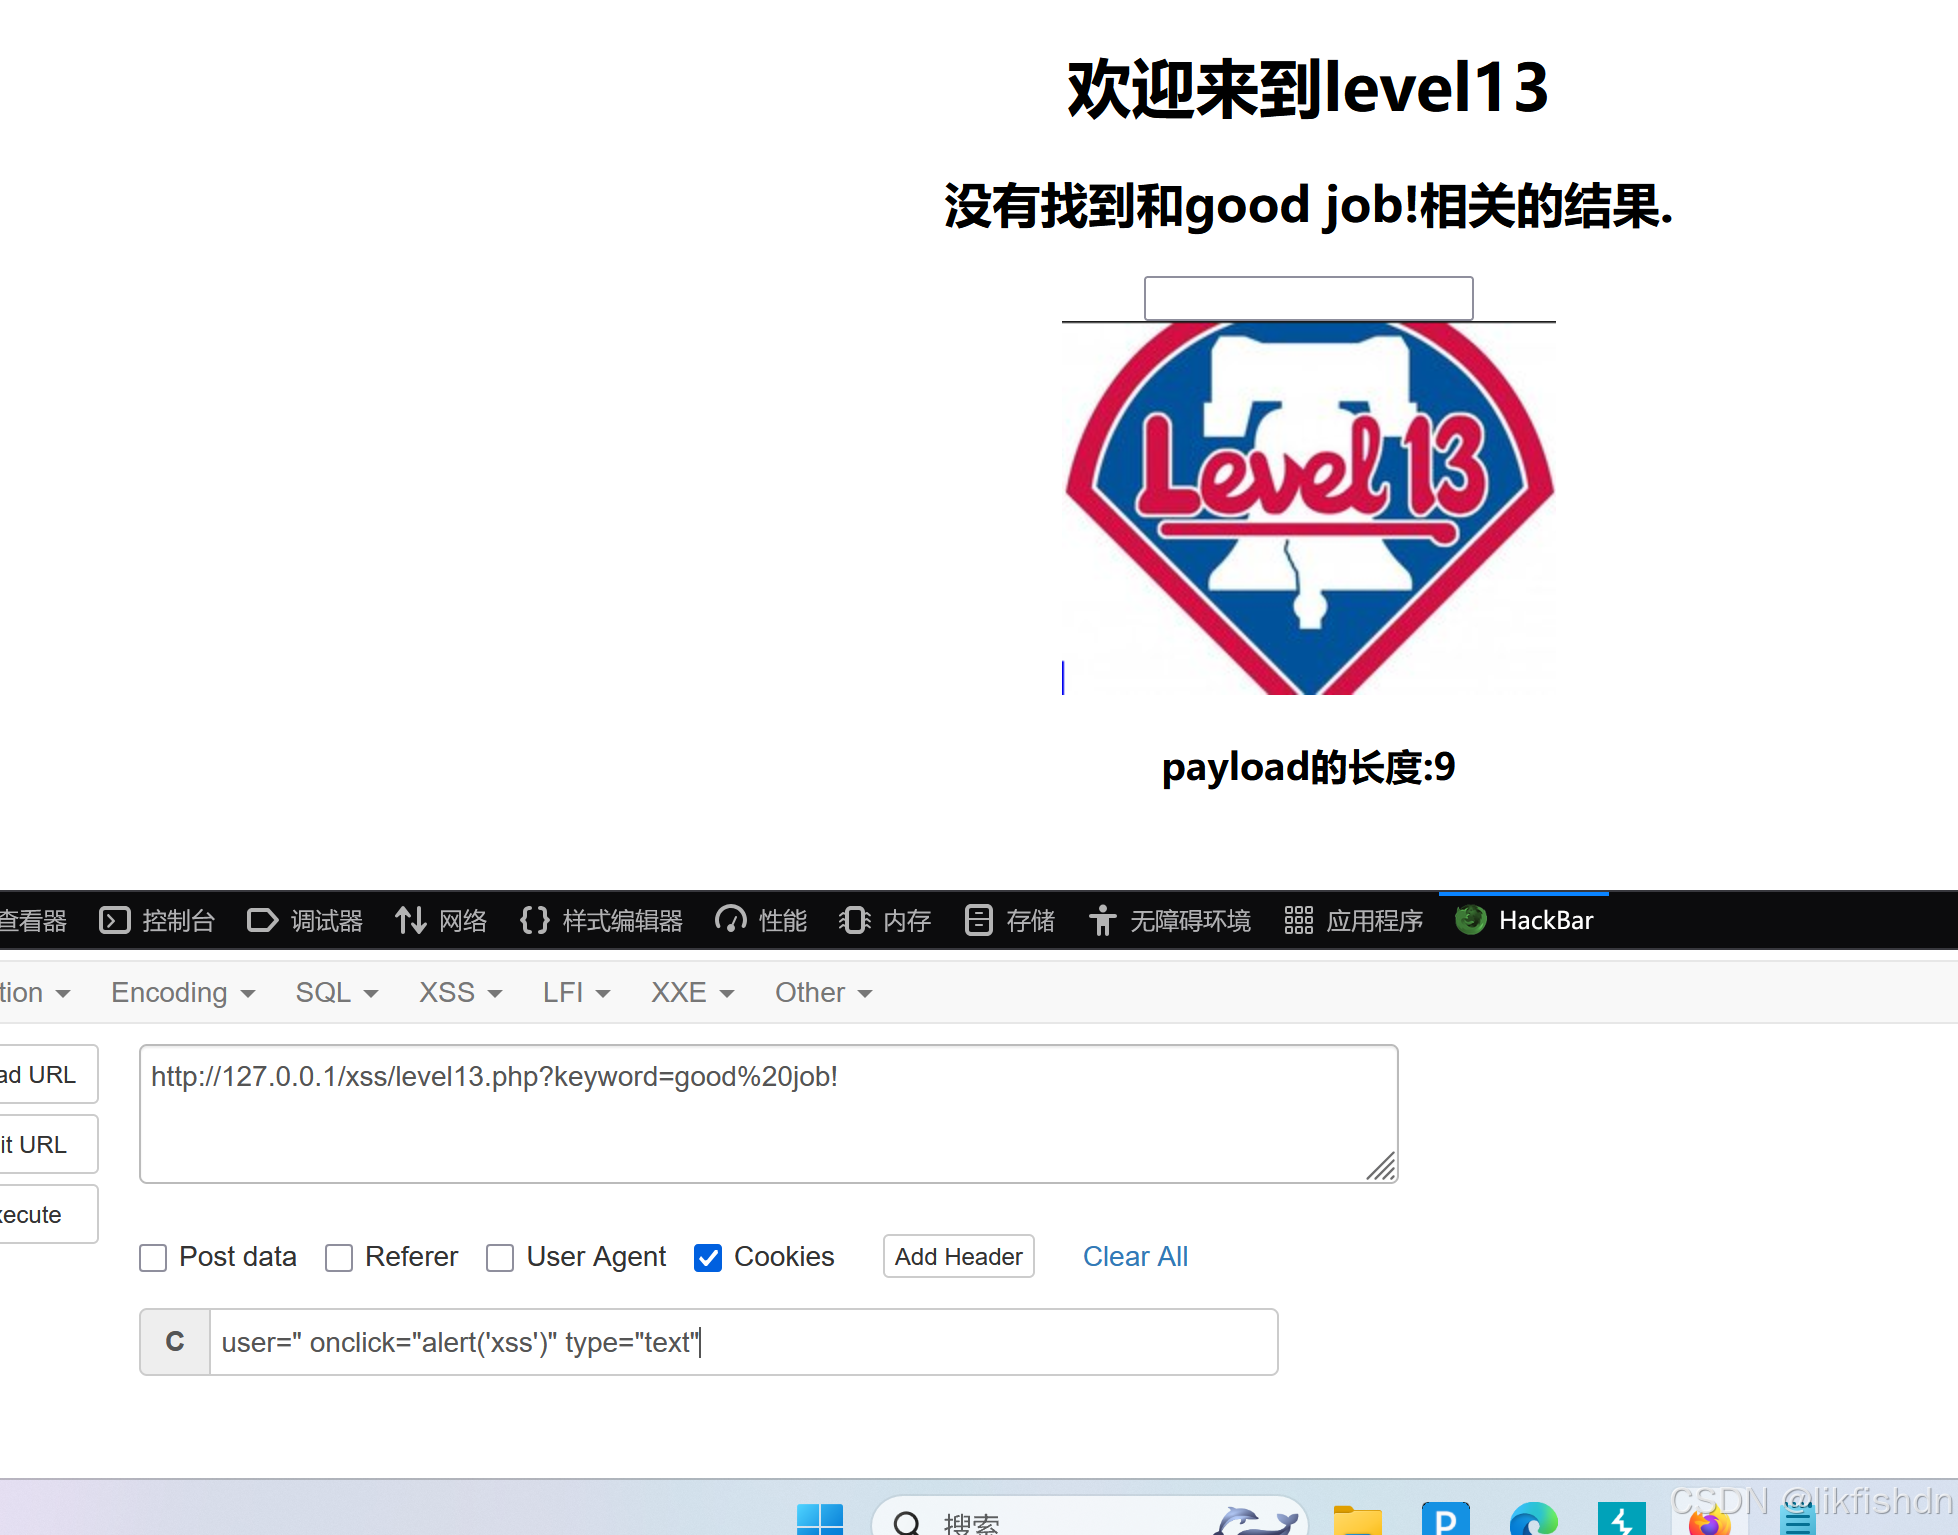This screenshot has width=1958, height=1535.
Task: Click the Windows Start icon in taskbar
Action: coord(820,1521)
